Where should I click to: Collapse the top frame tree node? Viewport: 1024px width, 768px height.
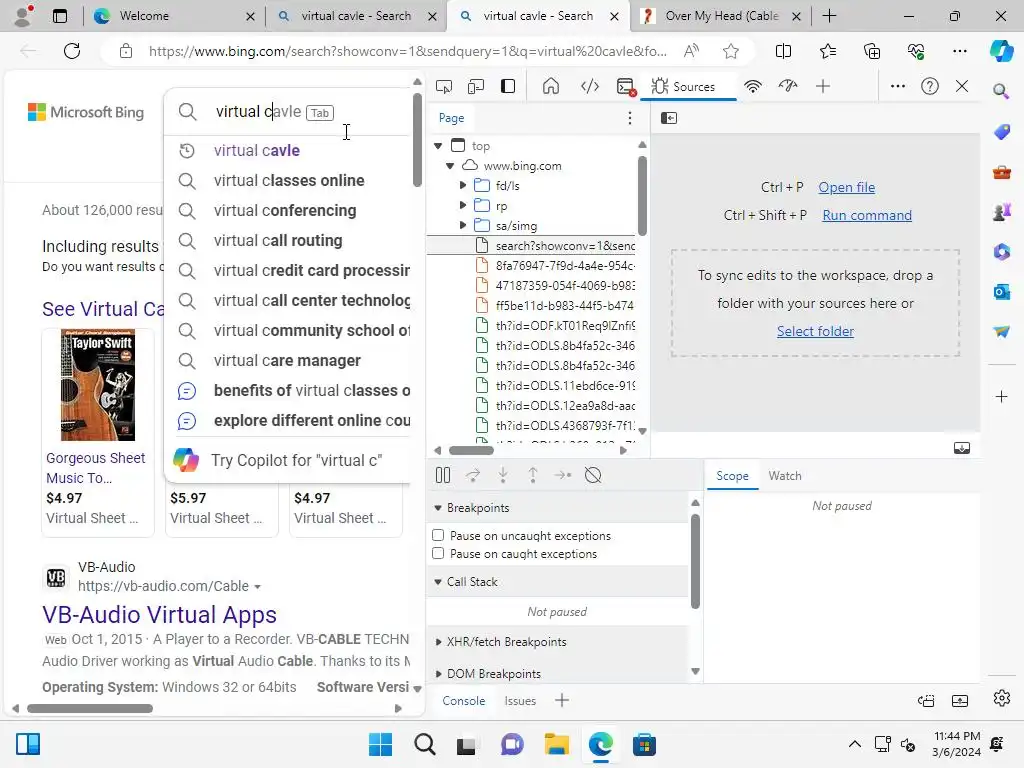coord(438,146)
